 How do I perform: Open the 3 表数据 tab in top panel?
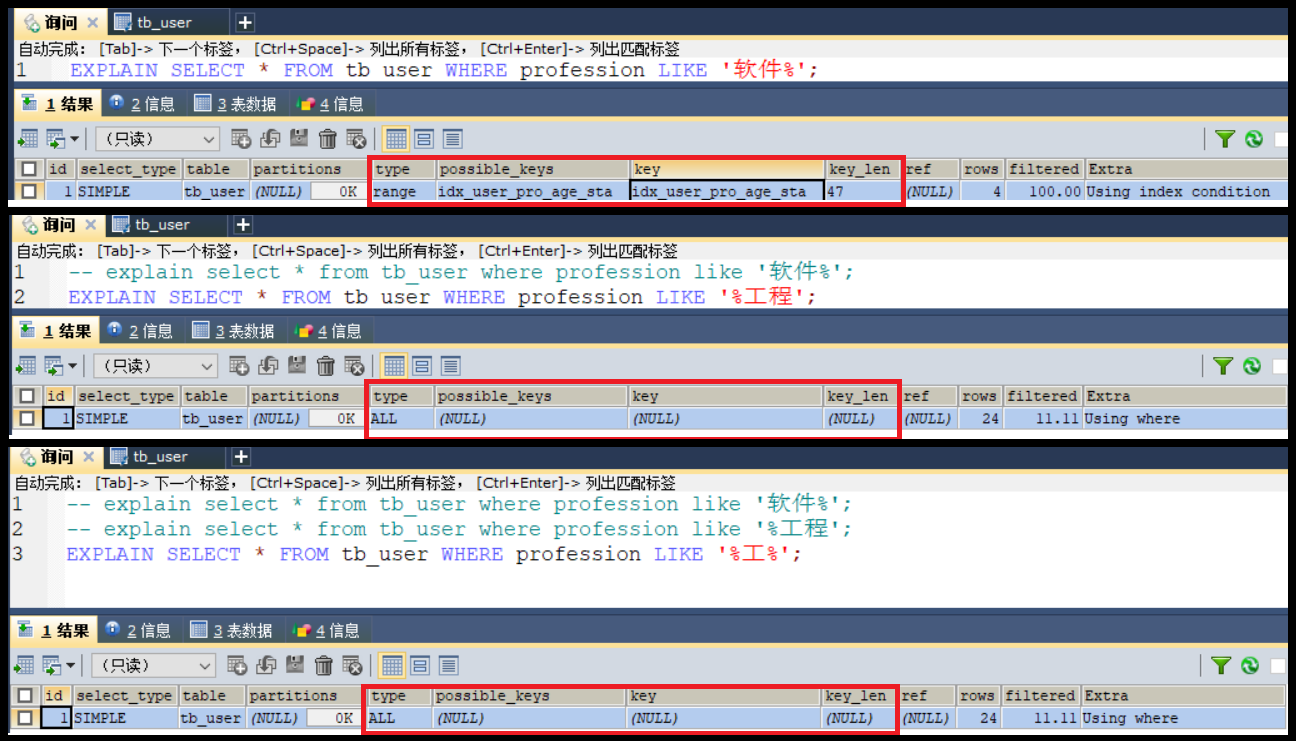click(235, 104)
